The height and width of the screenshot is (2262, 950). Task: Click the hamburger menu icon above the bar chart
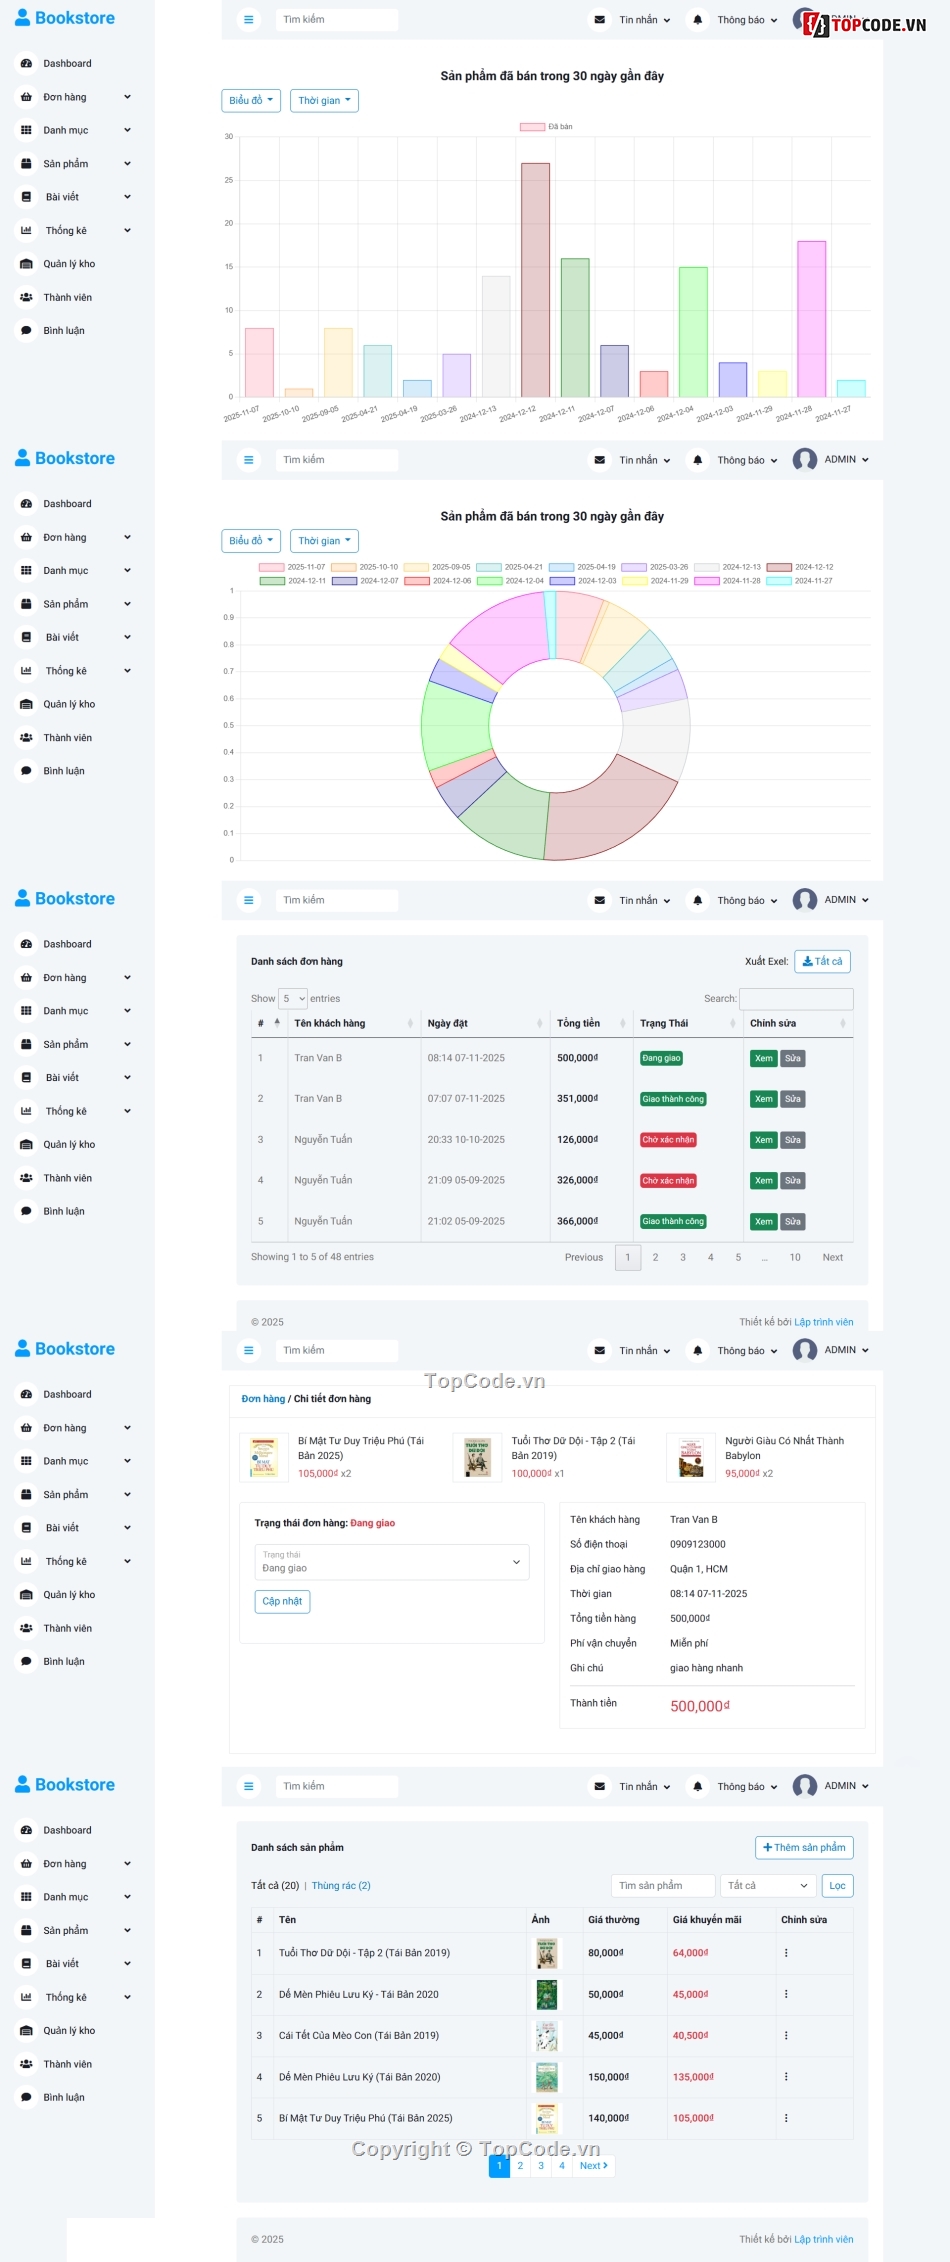tap(249, 20)
